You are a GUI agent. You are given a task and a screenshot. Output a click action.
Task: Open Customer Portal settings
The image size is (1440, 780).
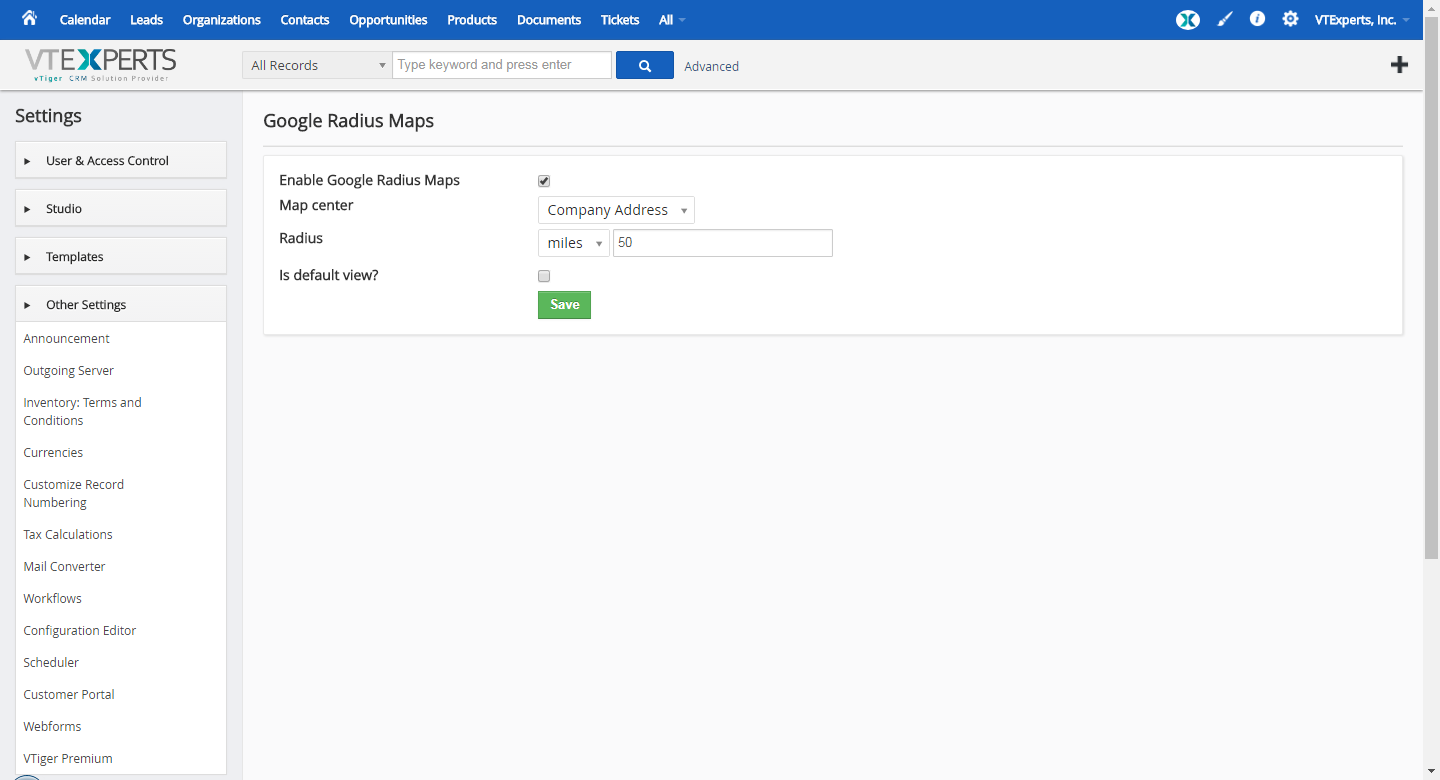(69, 694)
